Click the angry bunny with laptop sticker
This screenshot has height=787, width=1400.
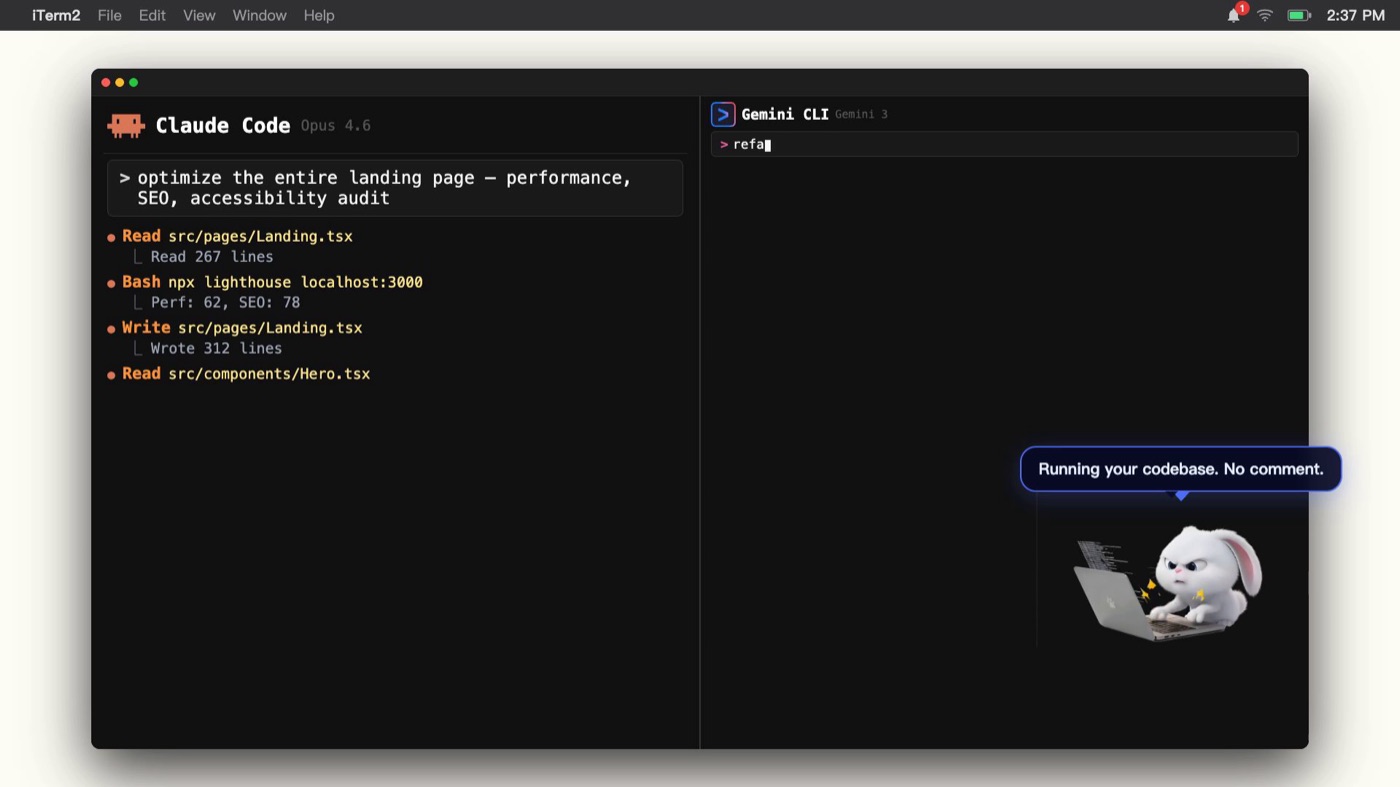1168,582
